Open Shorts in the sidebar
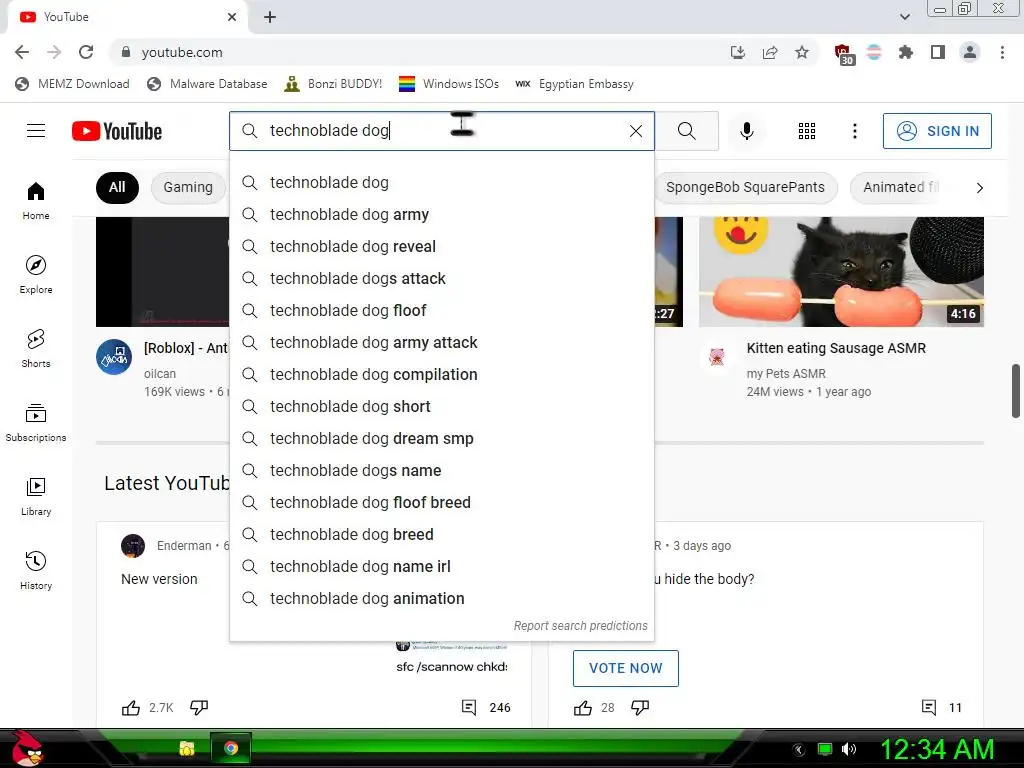The height and width of the screenshot is (768, 1024). click(x=36, y=349)
